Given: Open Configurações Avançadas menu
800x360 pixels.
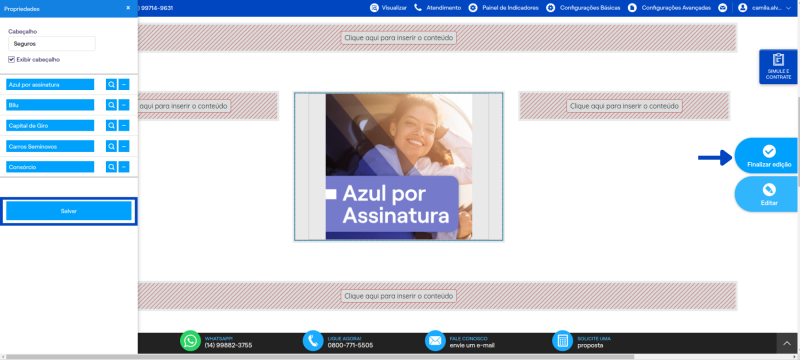Looking at the screenshot, I should pos(669,8).
